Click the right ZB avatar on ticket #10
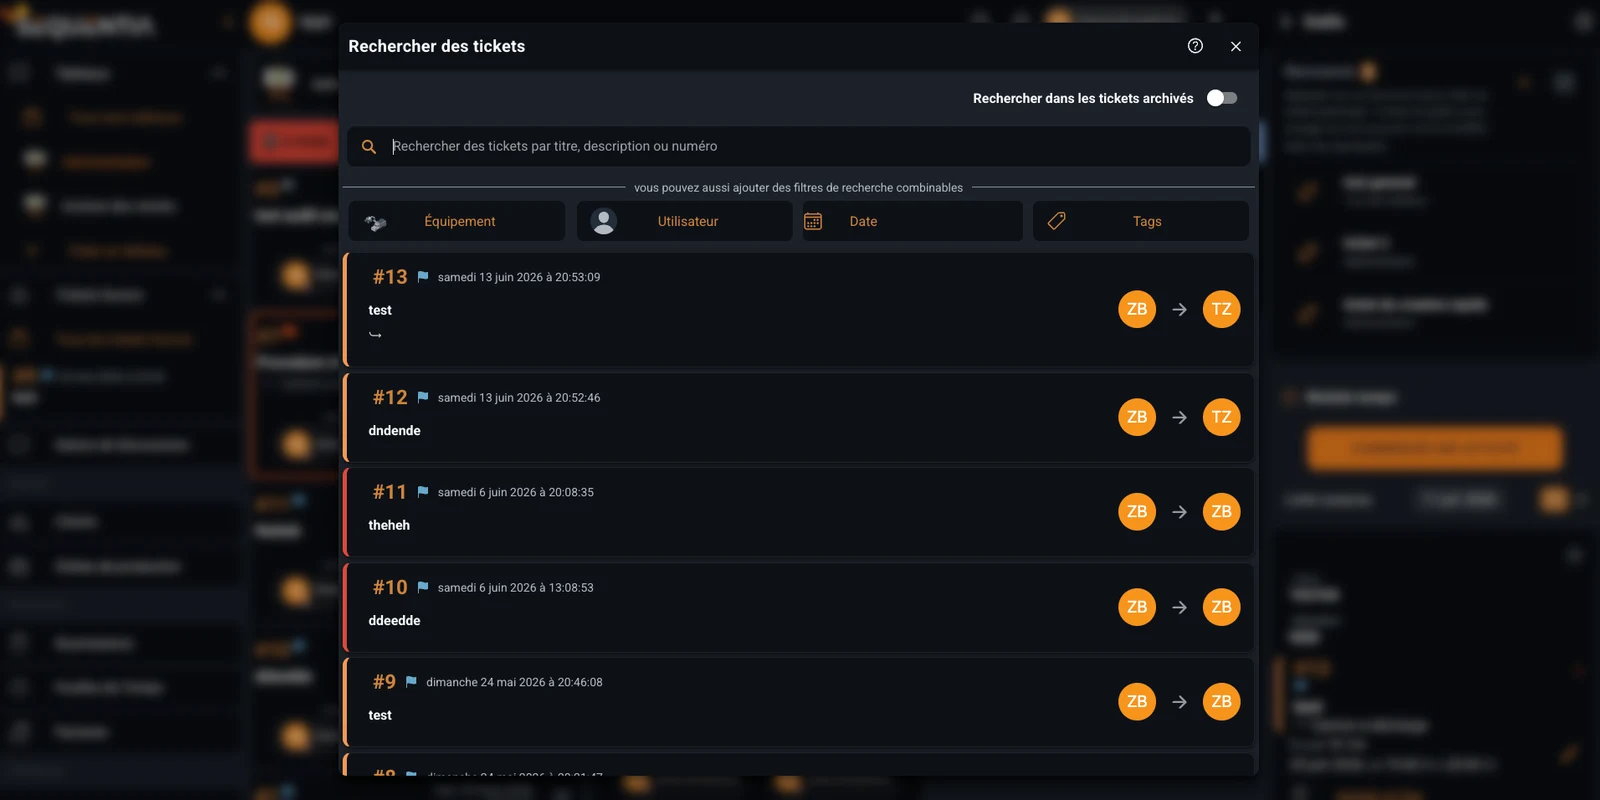Image resolution: width=1600 pixels, height=800 pixels. [x=1221, y=607]
